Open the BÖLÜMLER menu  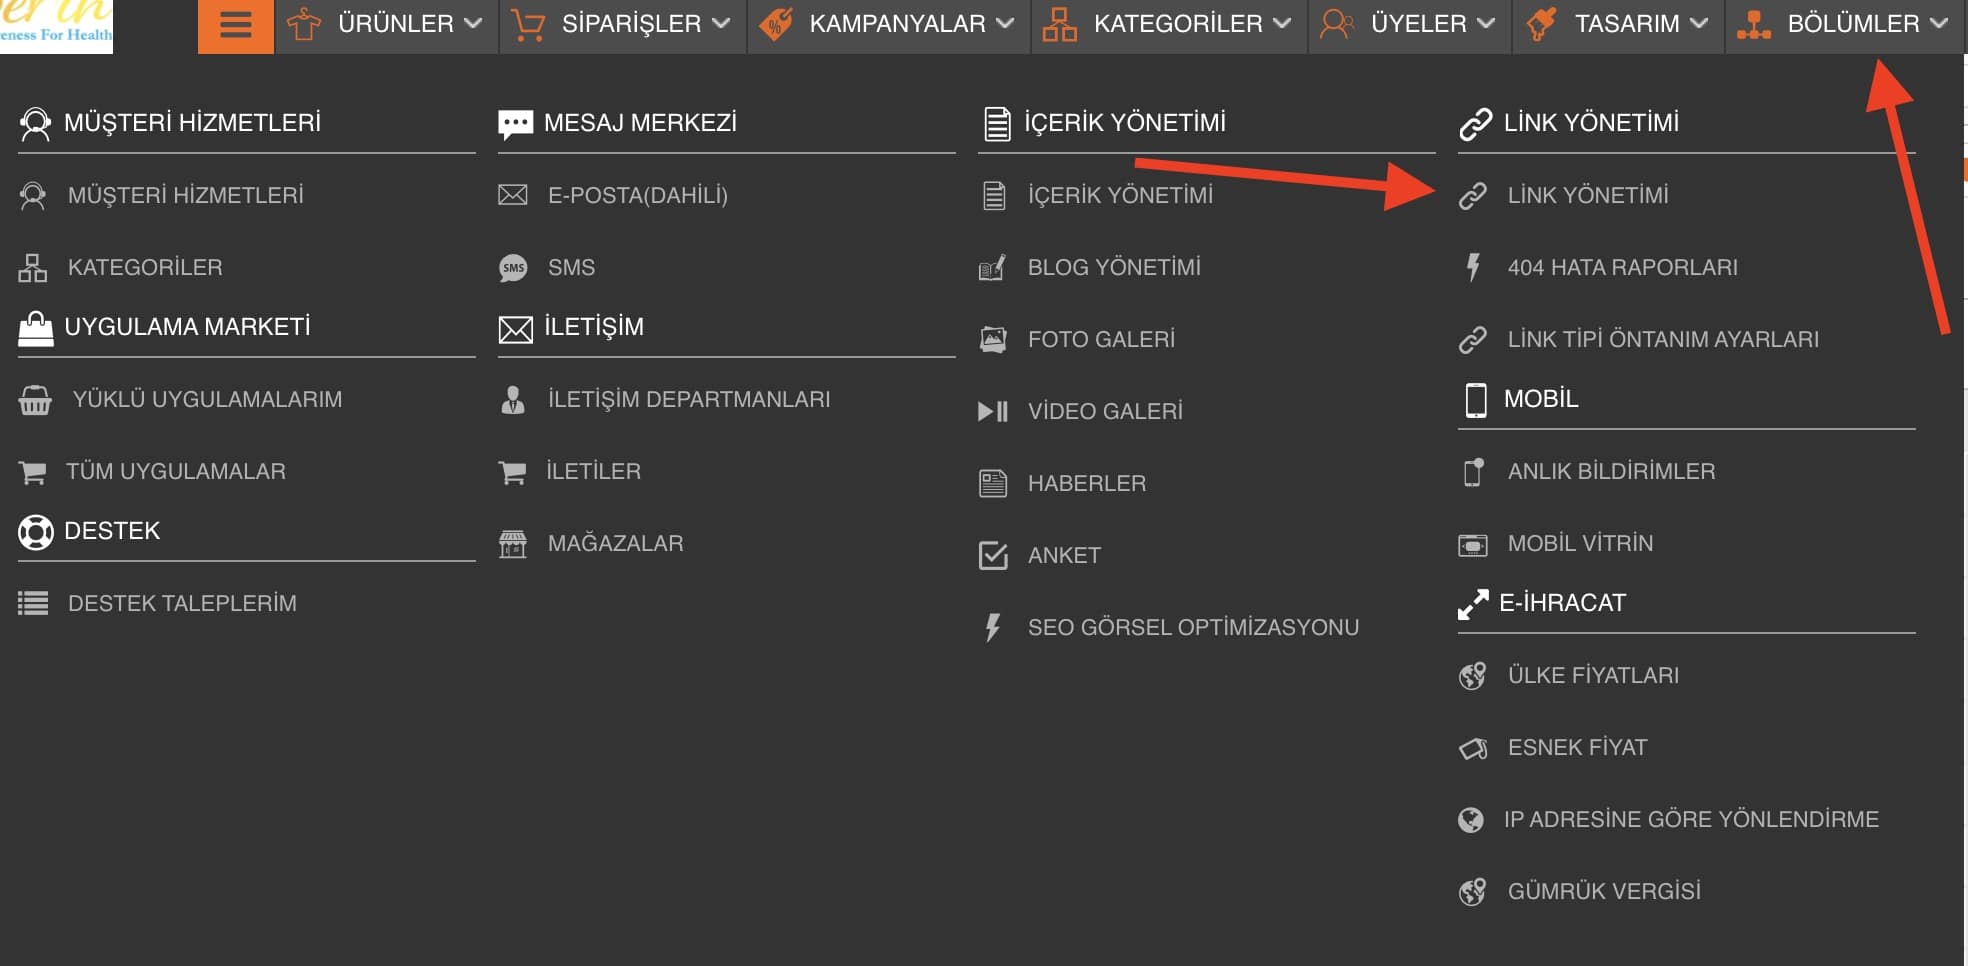[1853, 22]
